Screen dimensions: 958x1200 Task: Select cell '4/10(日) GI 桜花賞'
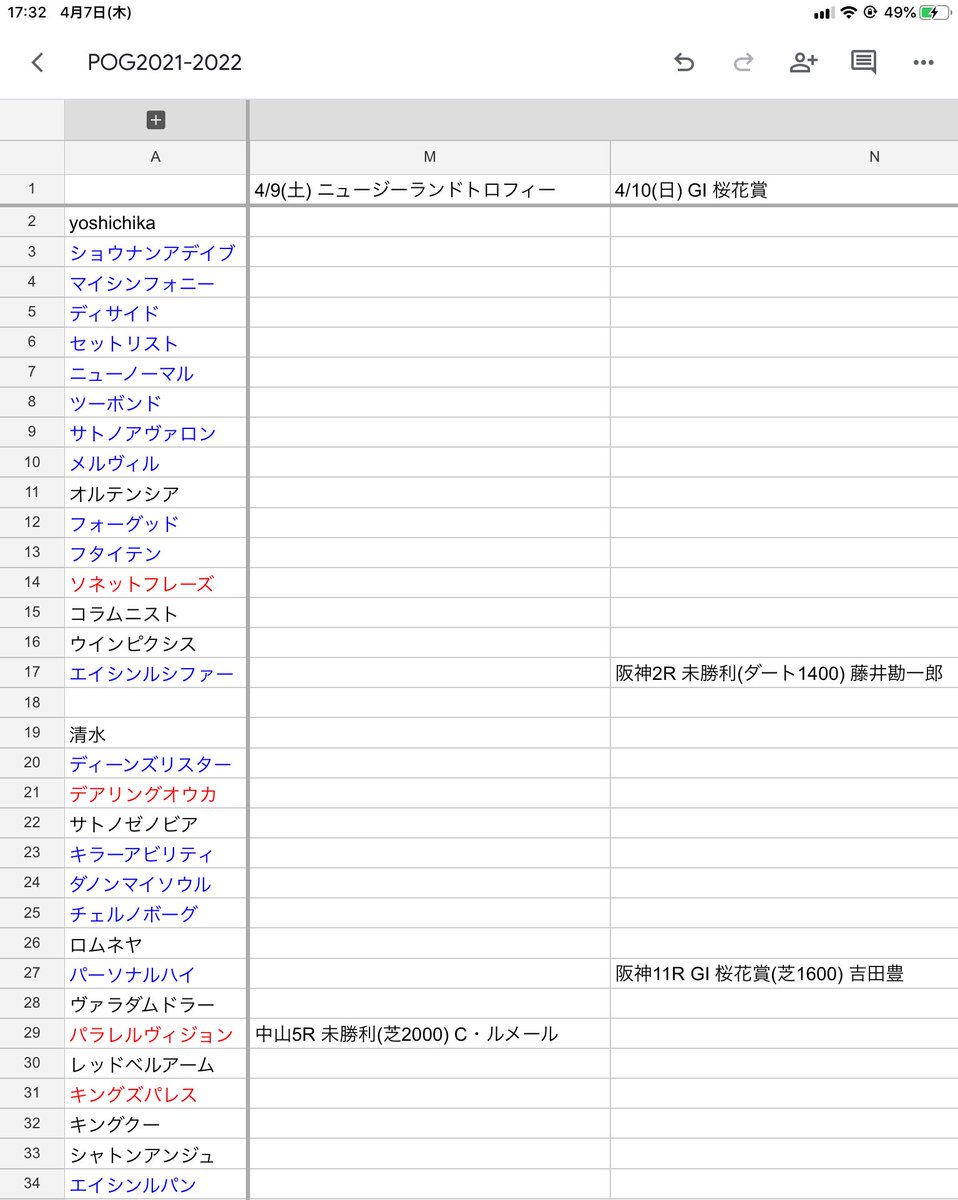[784, 190]
